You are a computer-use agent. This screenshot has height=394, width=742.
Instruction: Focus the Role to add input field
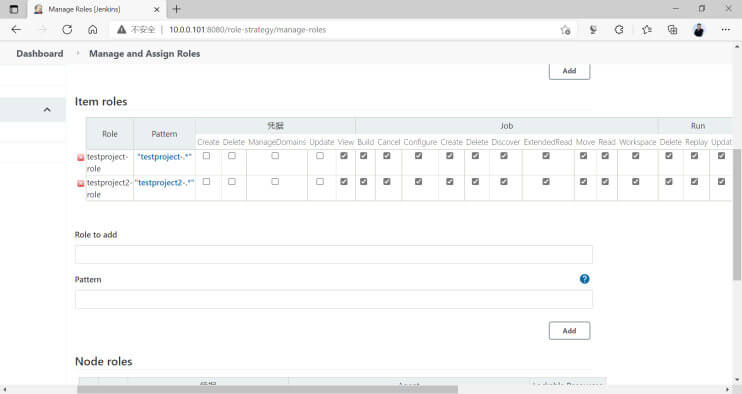coord(334,254)
